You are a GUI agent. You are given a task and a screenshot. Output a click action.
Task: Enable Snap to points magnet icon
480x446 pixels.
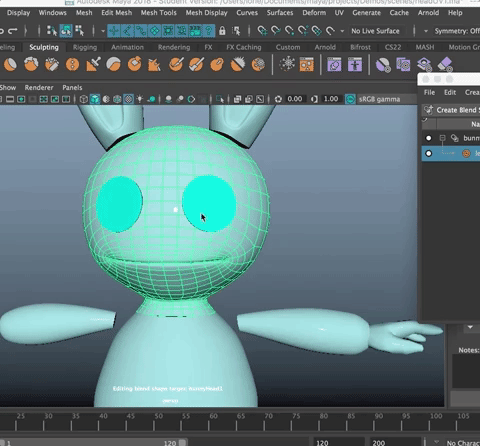tap(289, 31)
